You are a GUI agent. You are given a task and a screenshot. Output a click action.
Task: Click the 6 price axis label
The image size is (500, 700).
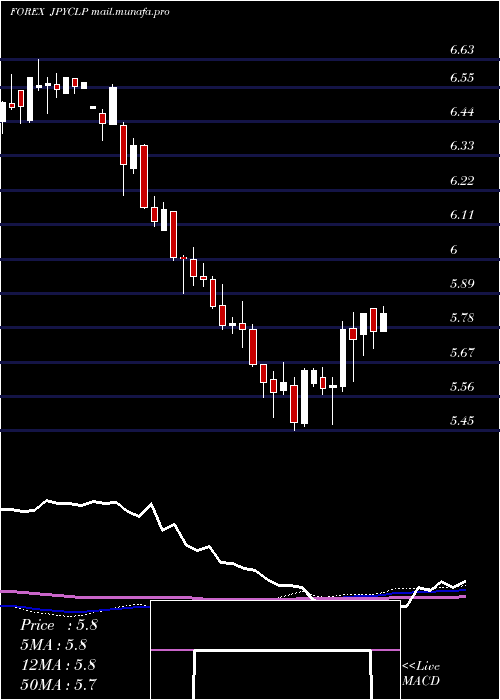(454, 249)
